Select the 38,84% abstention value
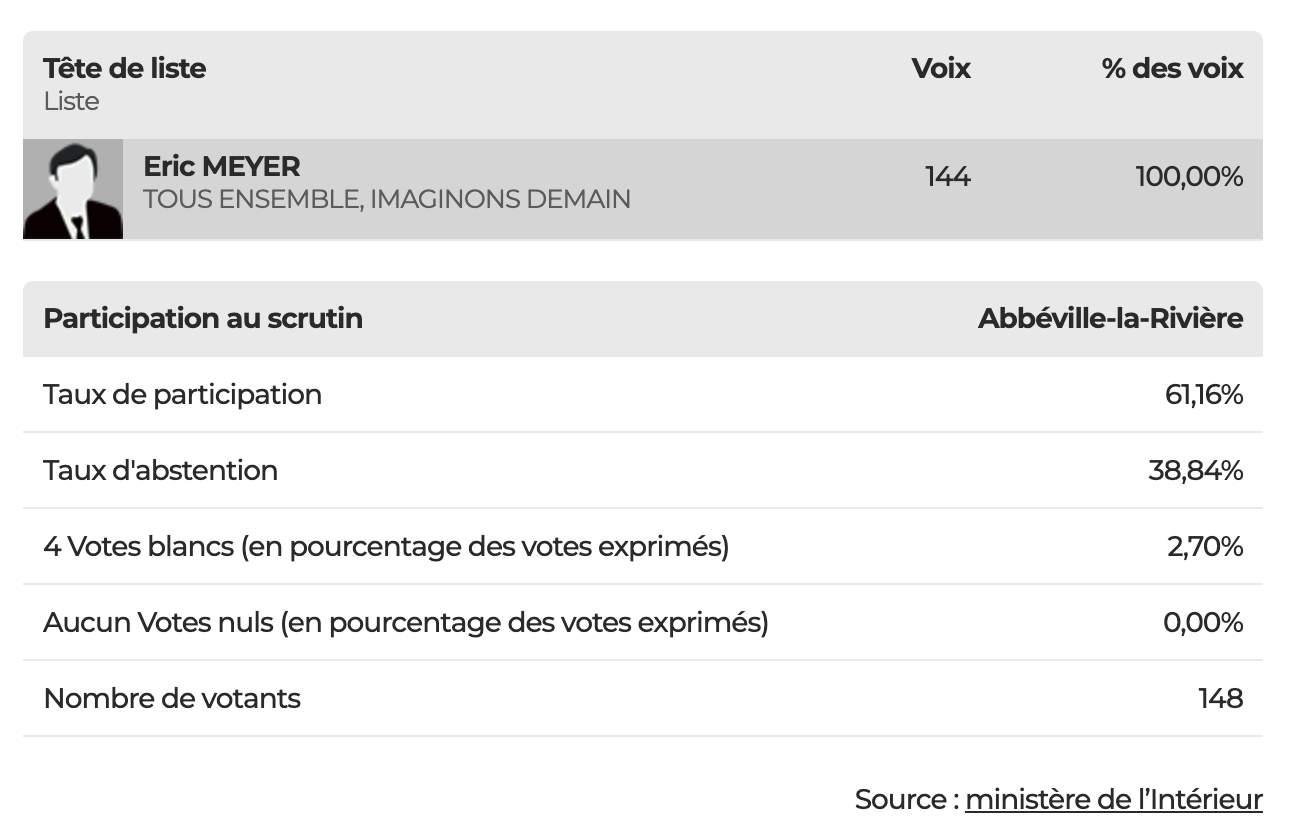 (x=1195, y=471)
